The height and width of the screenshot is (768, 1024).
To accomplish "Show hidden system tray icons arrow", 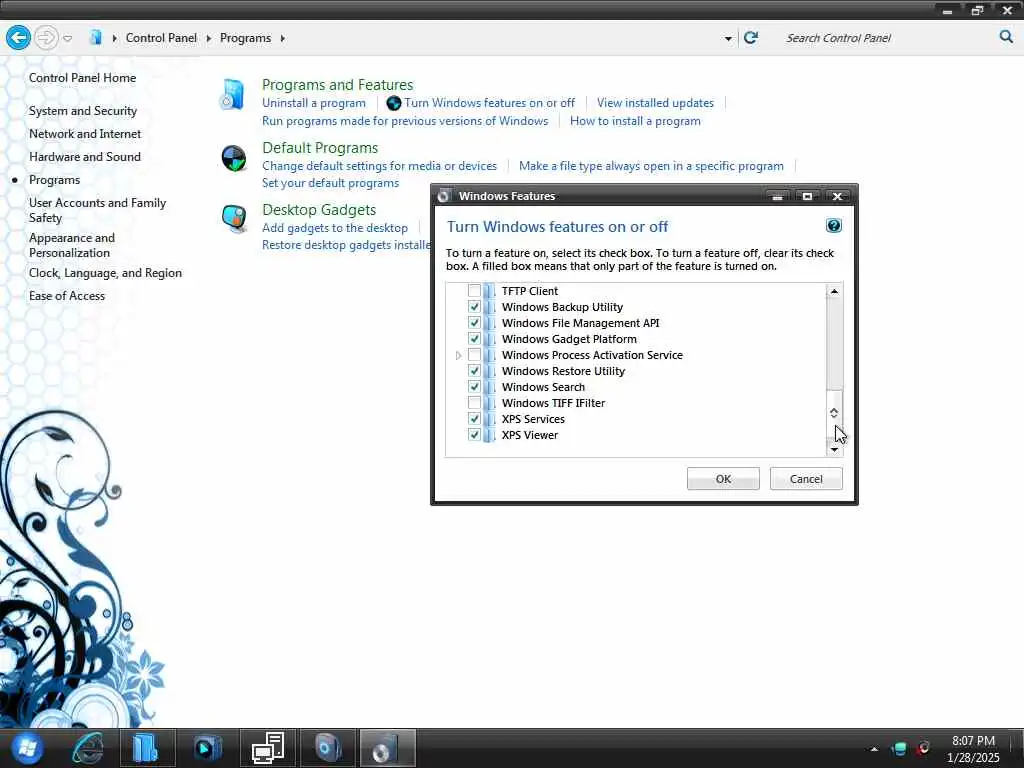I will pos(874,749).
